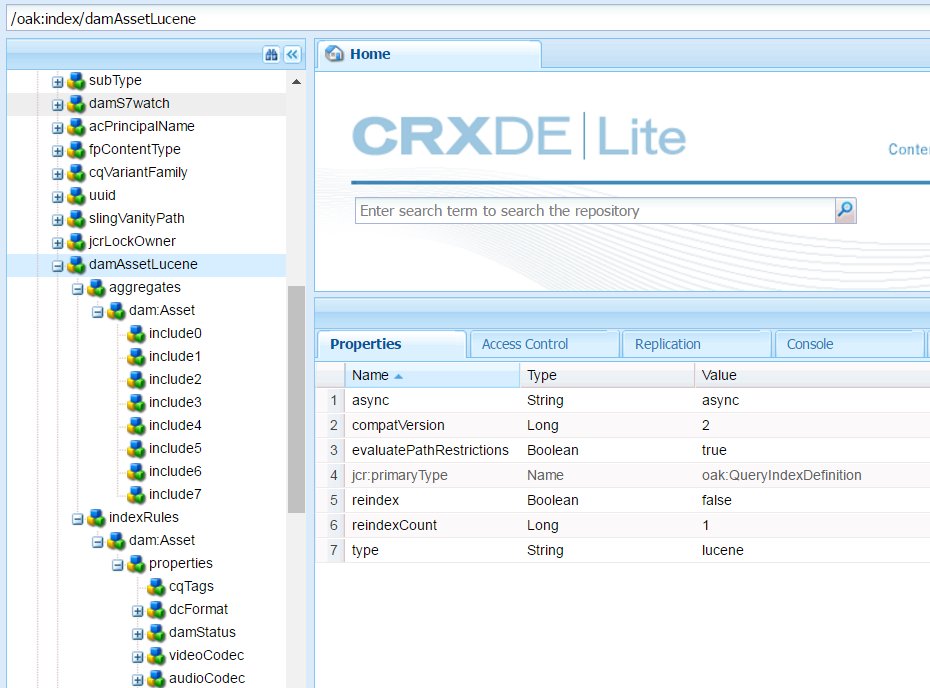This screenshot has width=930, height=688.
Task: Select the evaluatePathRestrictions property row
Action: (x=623, y=450)
